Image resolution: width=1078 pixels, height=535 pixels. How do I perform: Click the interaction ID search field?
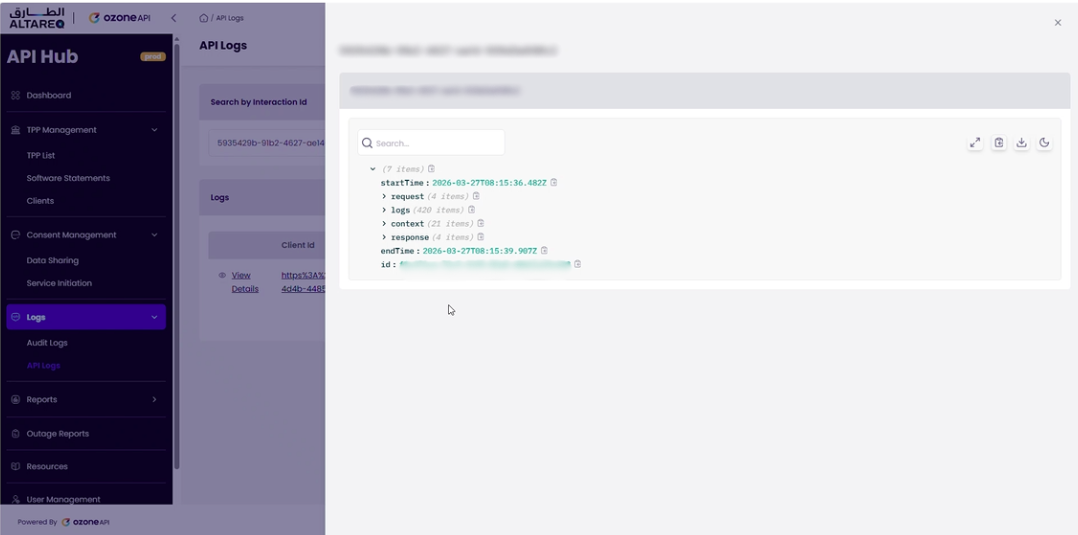point(268,144)
